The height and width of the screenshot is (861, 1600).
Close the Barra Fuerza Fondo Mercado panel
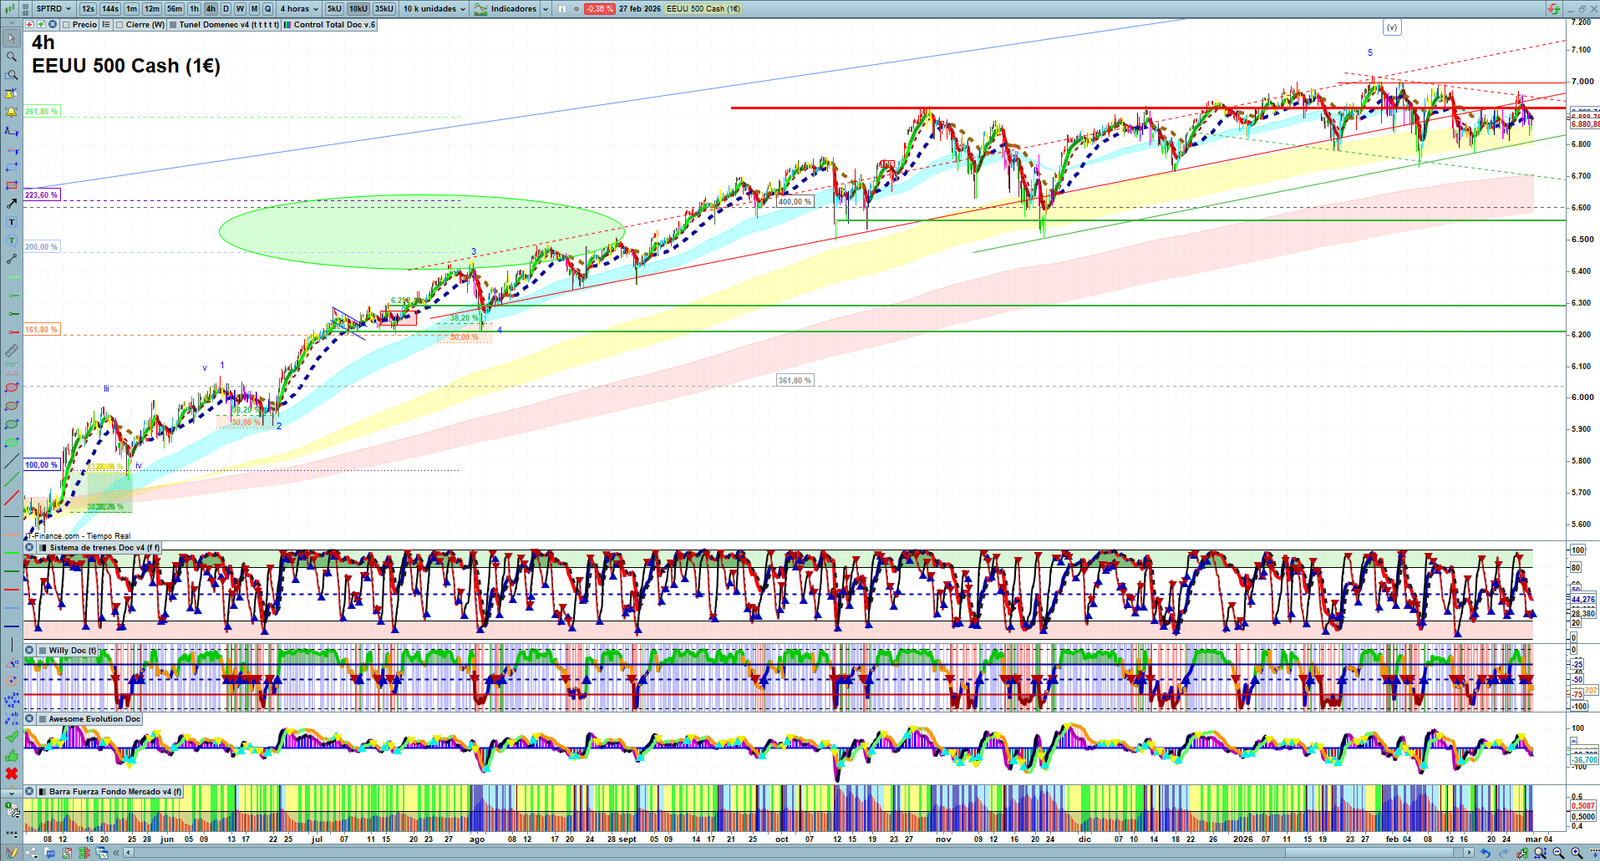(x=30, y=792)
